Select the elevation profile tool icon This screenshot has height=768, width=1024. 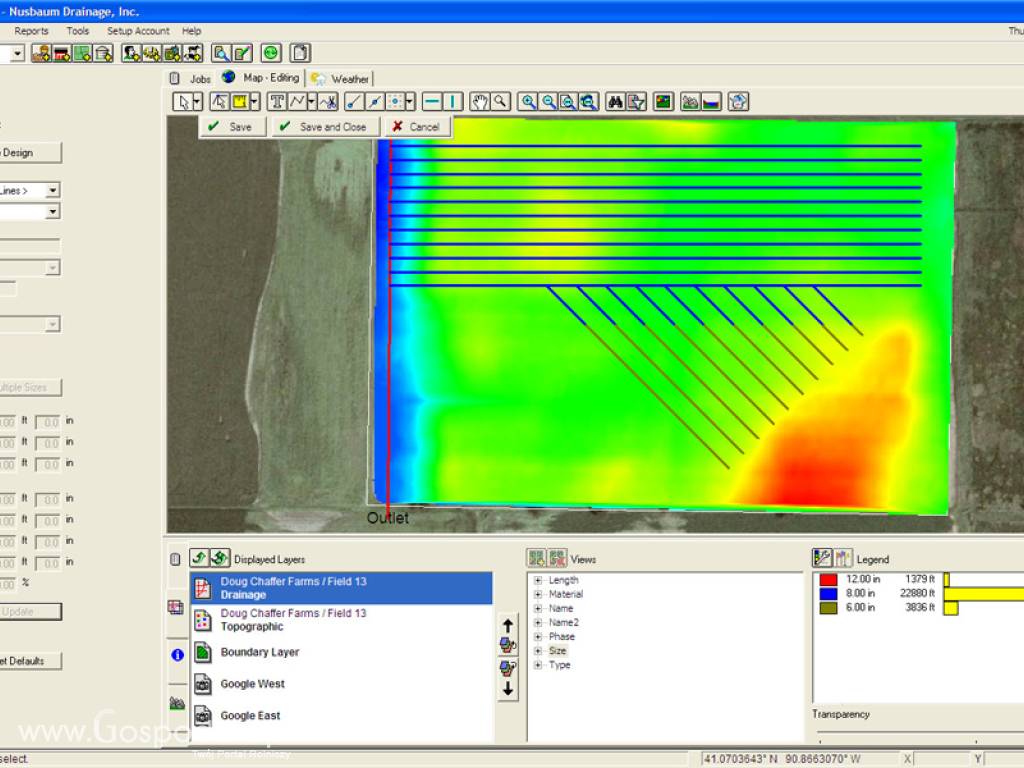coord(711,102)
